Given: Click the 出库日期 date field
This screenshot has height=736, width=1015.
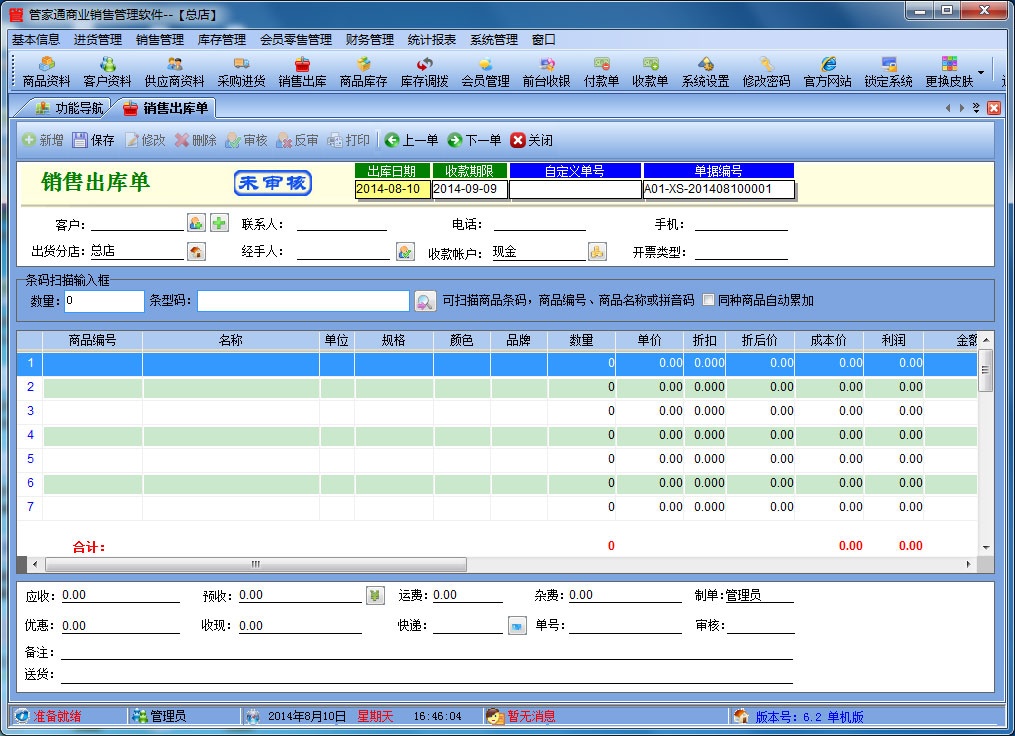Looking at the screenshot, I should click(392, 189).
